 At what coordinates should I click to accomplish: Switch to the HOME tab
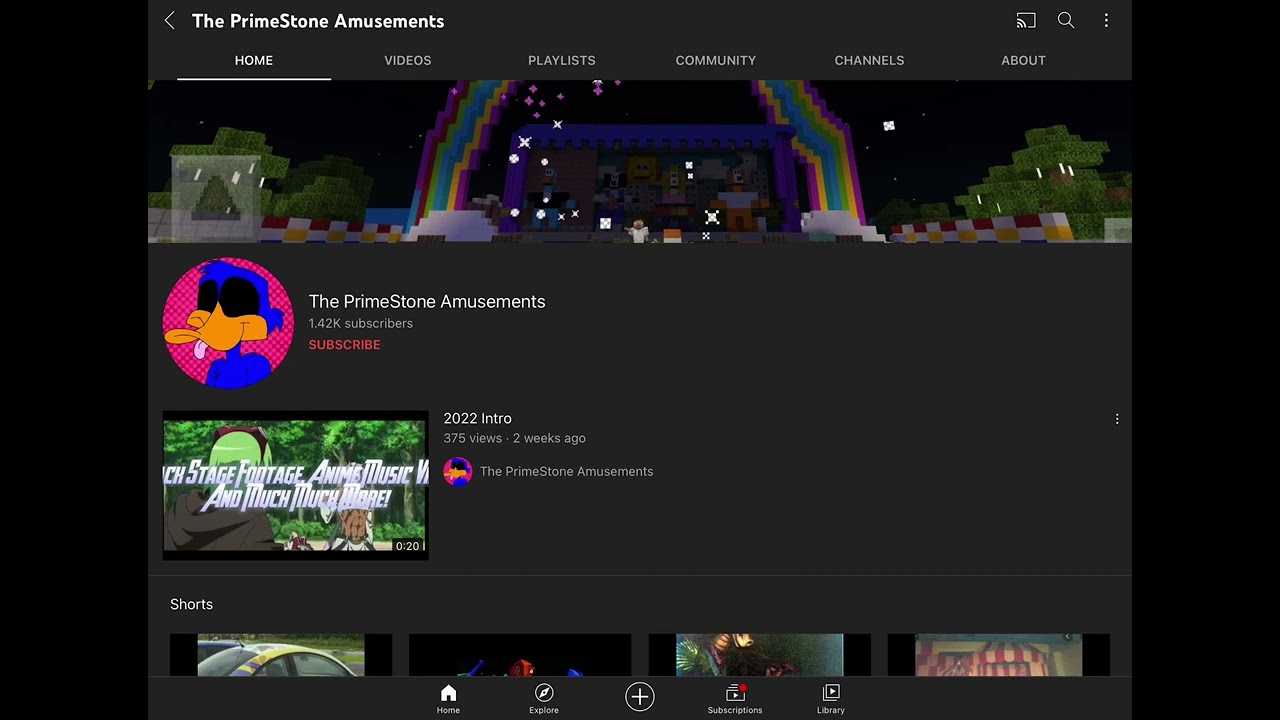point(254,60)
